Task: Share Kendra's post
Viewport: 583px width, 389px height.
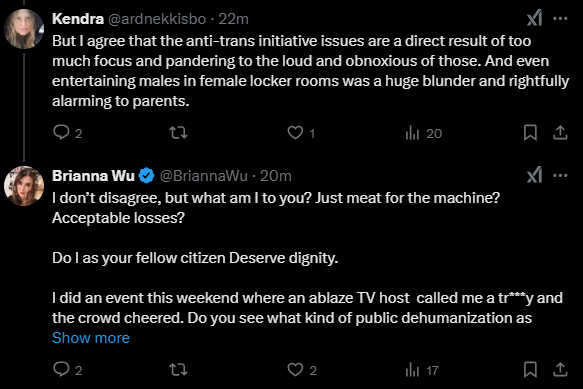Action: [x=560, y=132]
